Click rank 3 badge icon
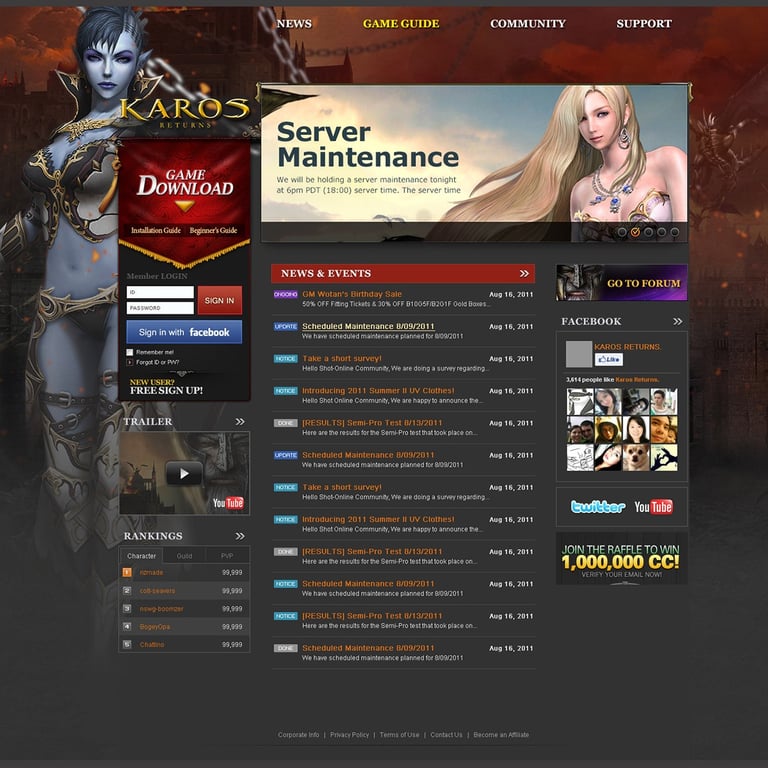Image resolution: width=768 pixels, height=768 pixels. click(127, 608)
